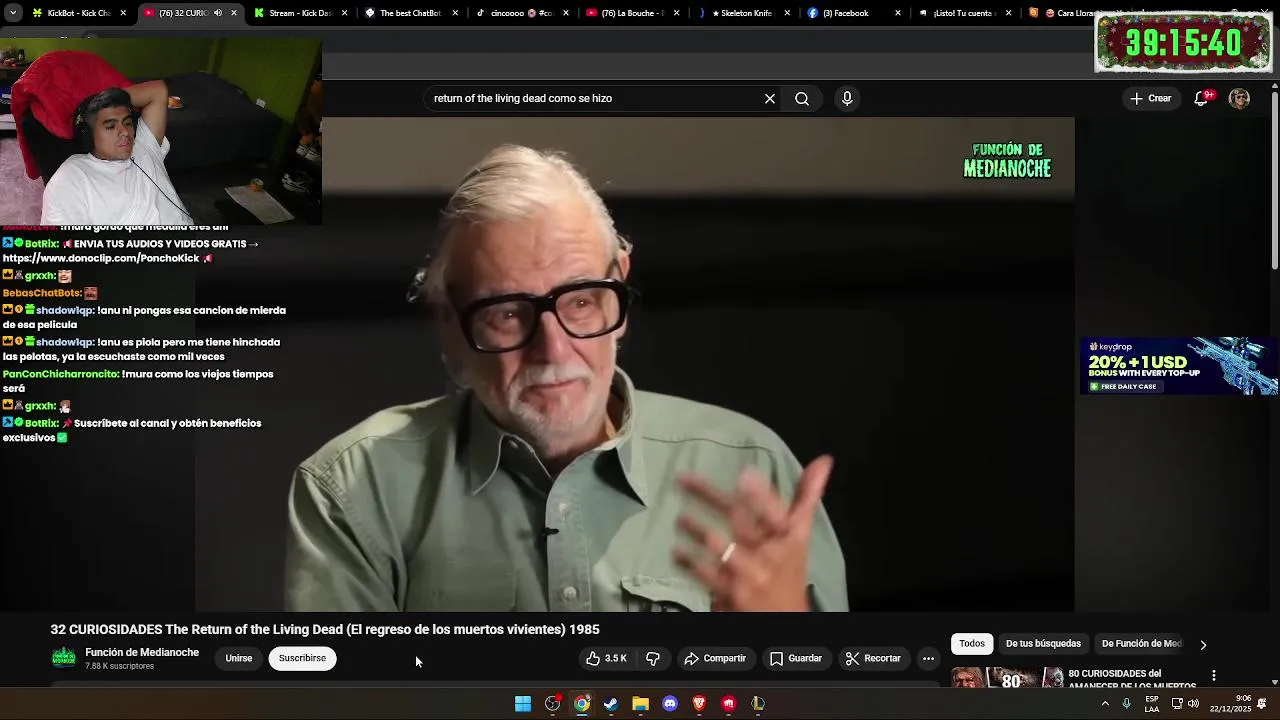Click the Suscribirse button
1280x720 pixels.
pos(302,658)
